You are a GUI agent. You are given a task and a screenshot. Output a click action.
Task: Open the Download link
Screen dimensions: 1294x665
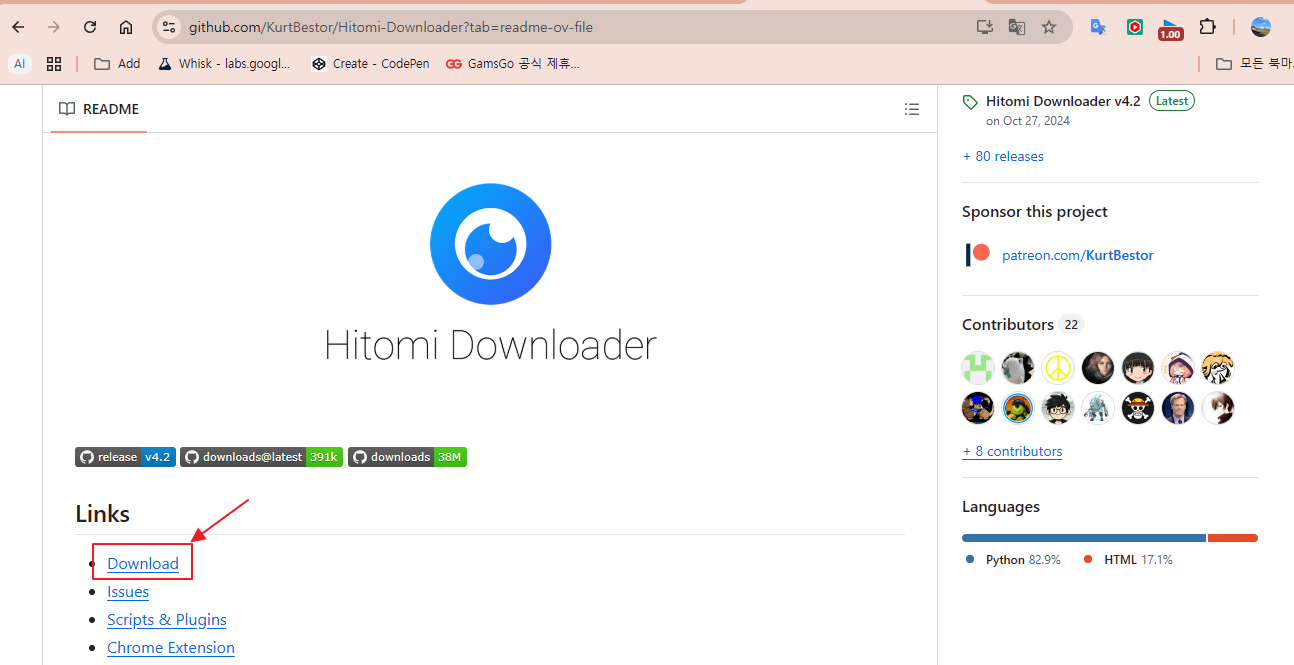click(x=143, y=563)
